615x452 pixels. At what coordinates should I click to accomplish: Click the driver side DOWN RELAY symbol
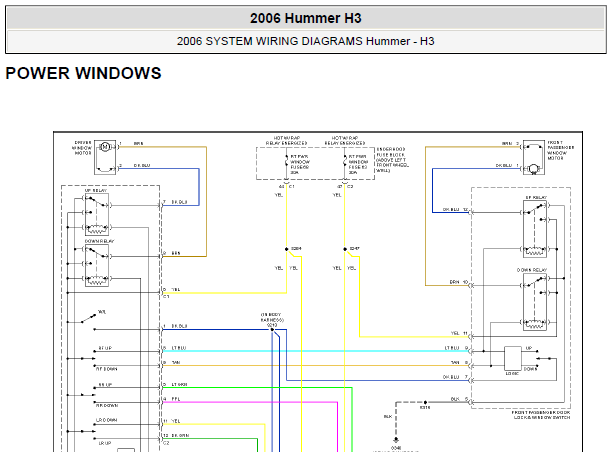tap(97, 266)
